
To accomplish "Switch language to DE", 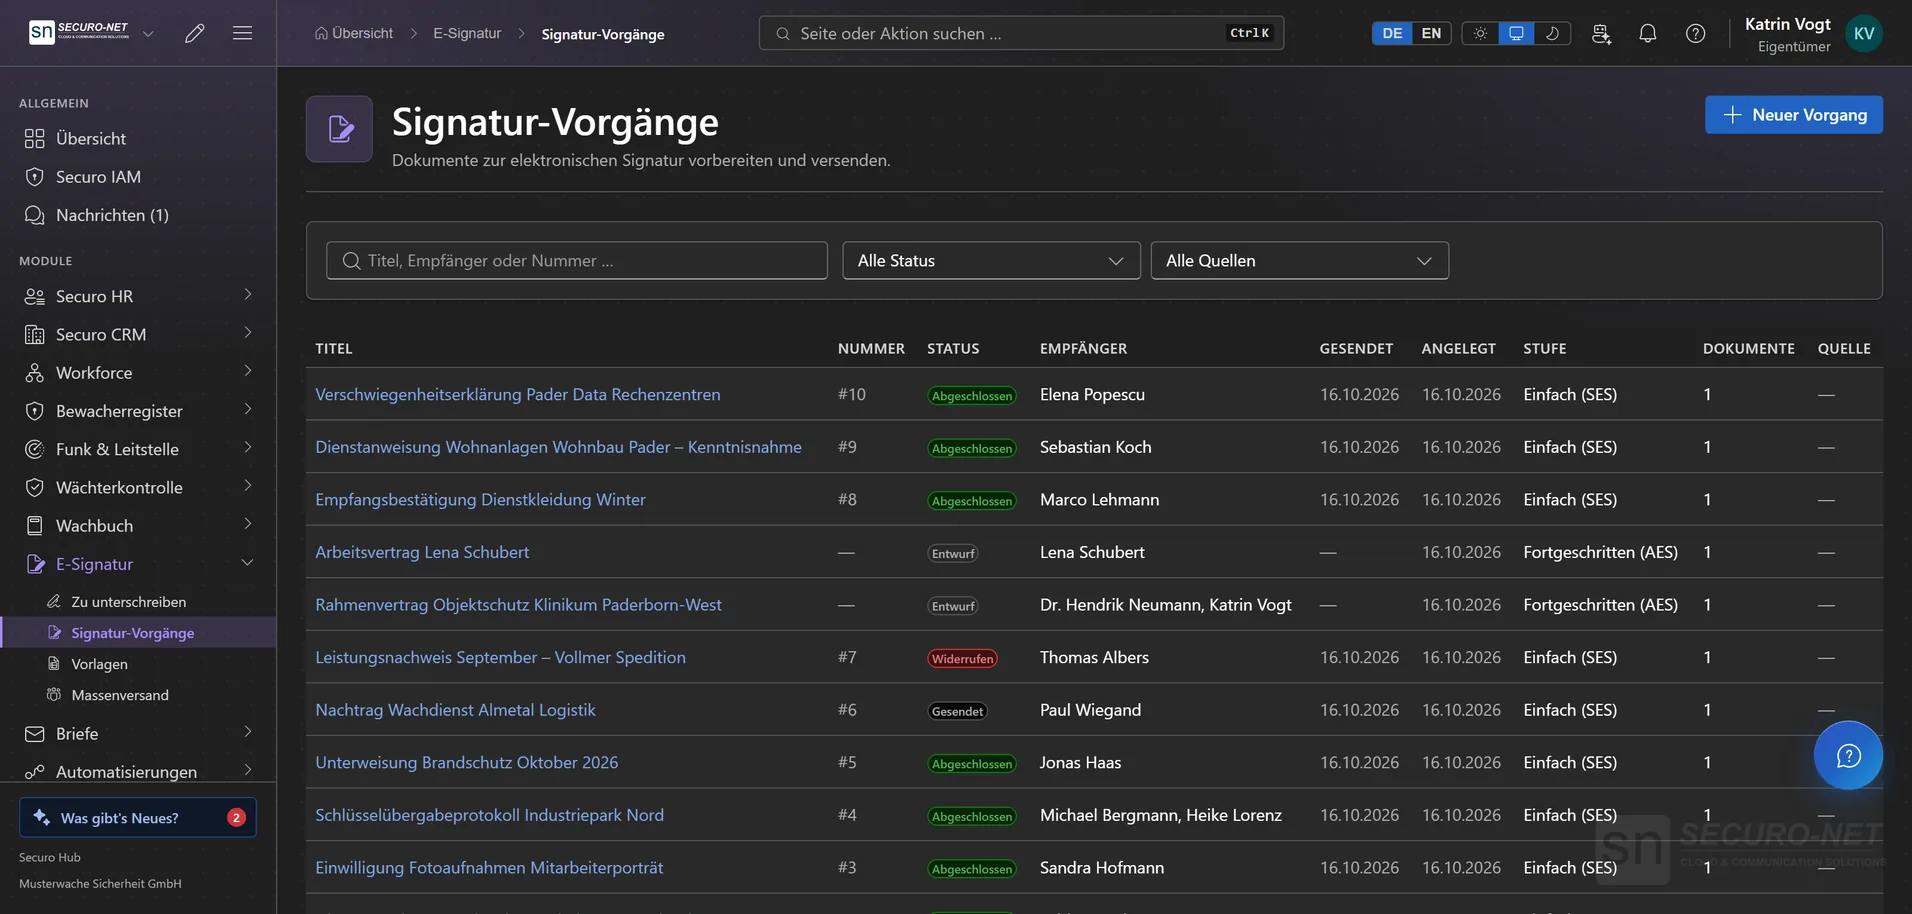I will tap(1392, 33).
